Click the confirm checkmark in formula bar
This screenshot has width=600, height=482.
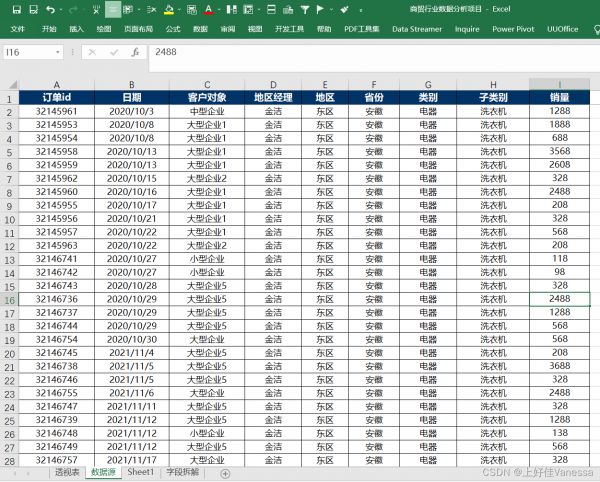point(112,52)
